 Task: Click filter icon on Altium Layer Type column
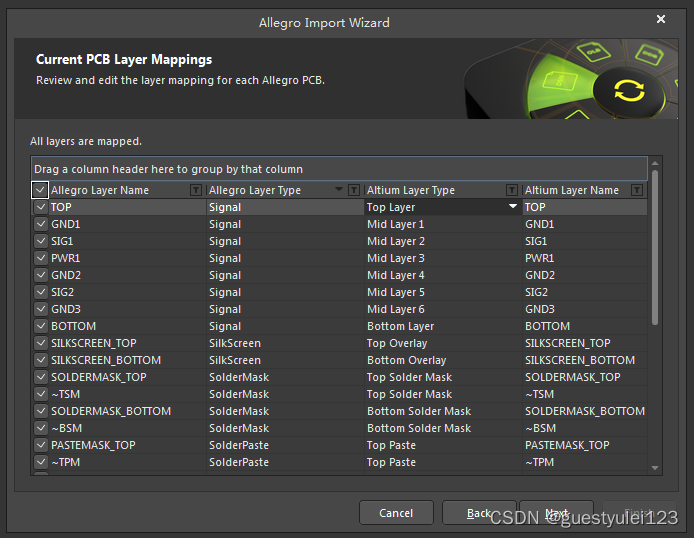pos(512,190)
